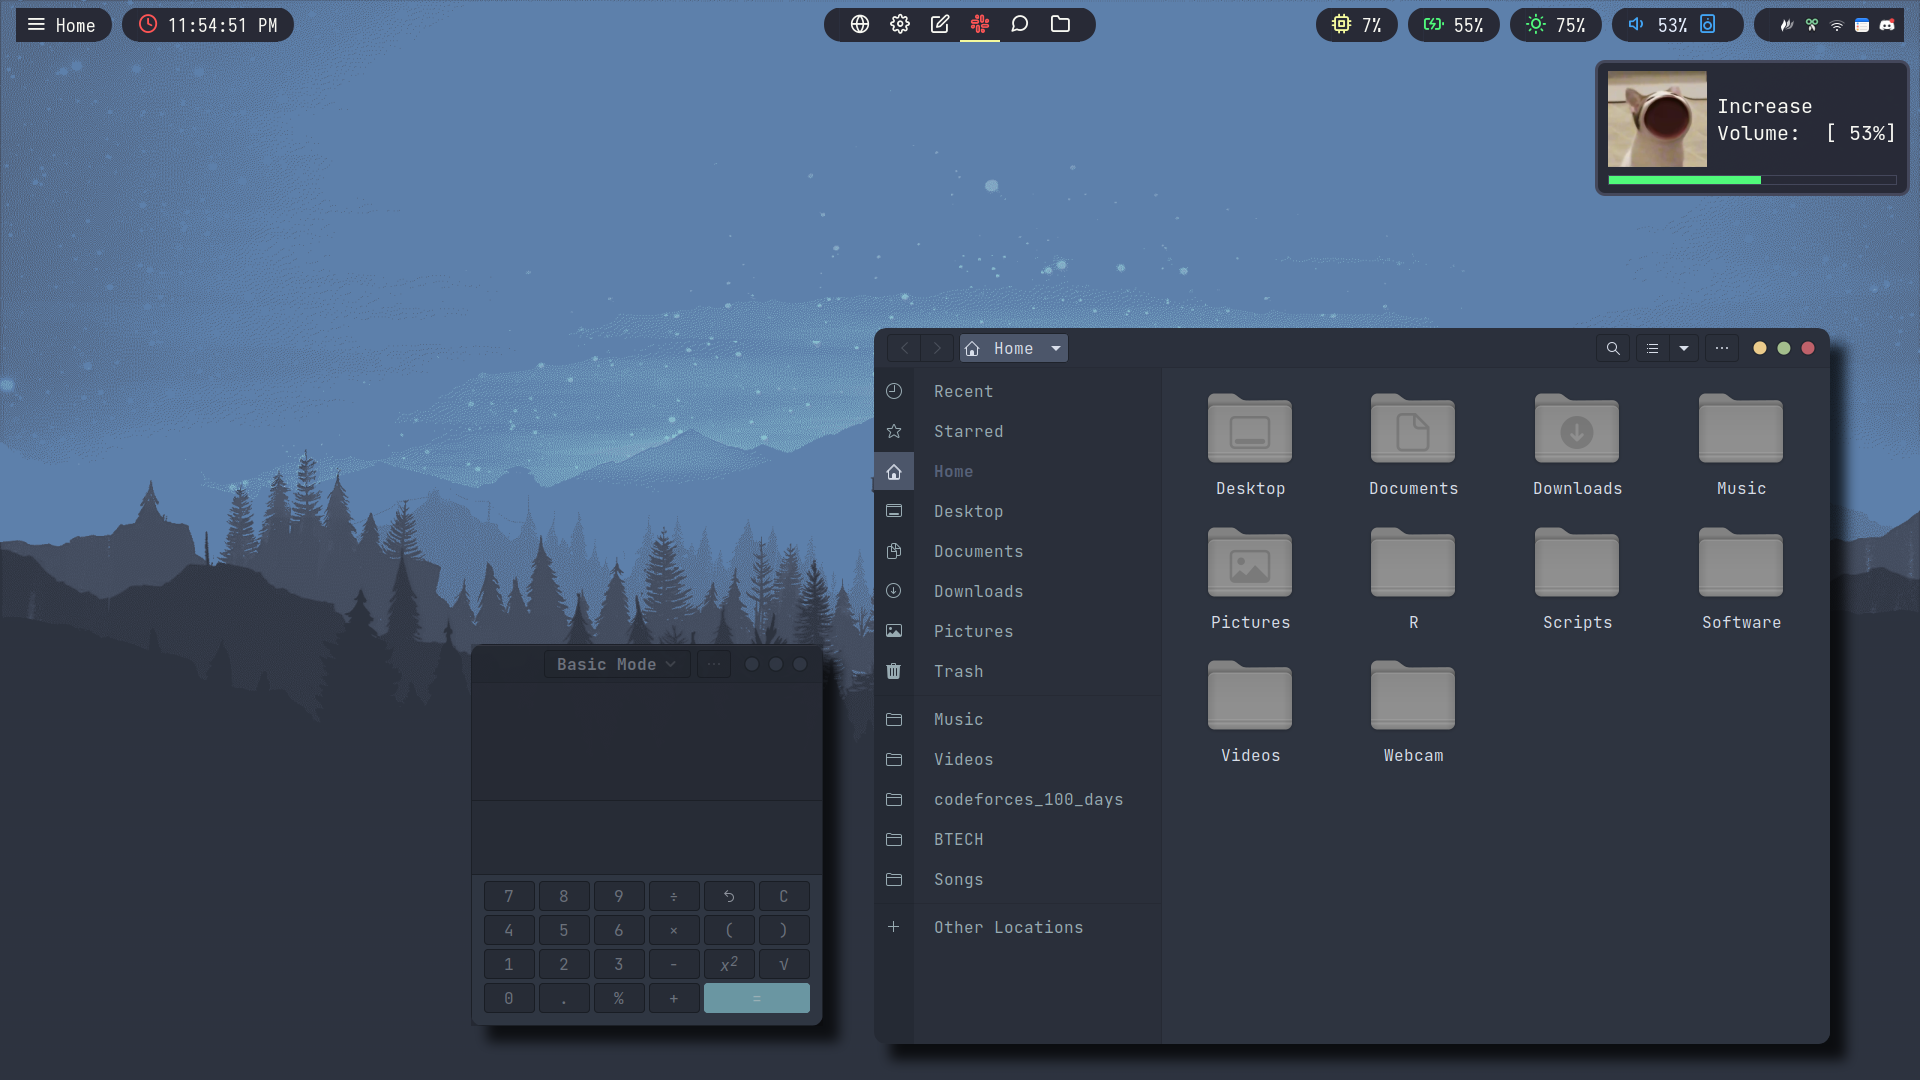1920x1080 pixels.
Task: Click the text editor pencil icon in top bar
Action: tap(940, 25)
